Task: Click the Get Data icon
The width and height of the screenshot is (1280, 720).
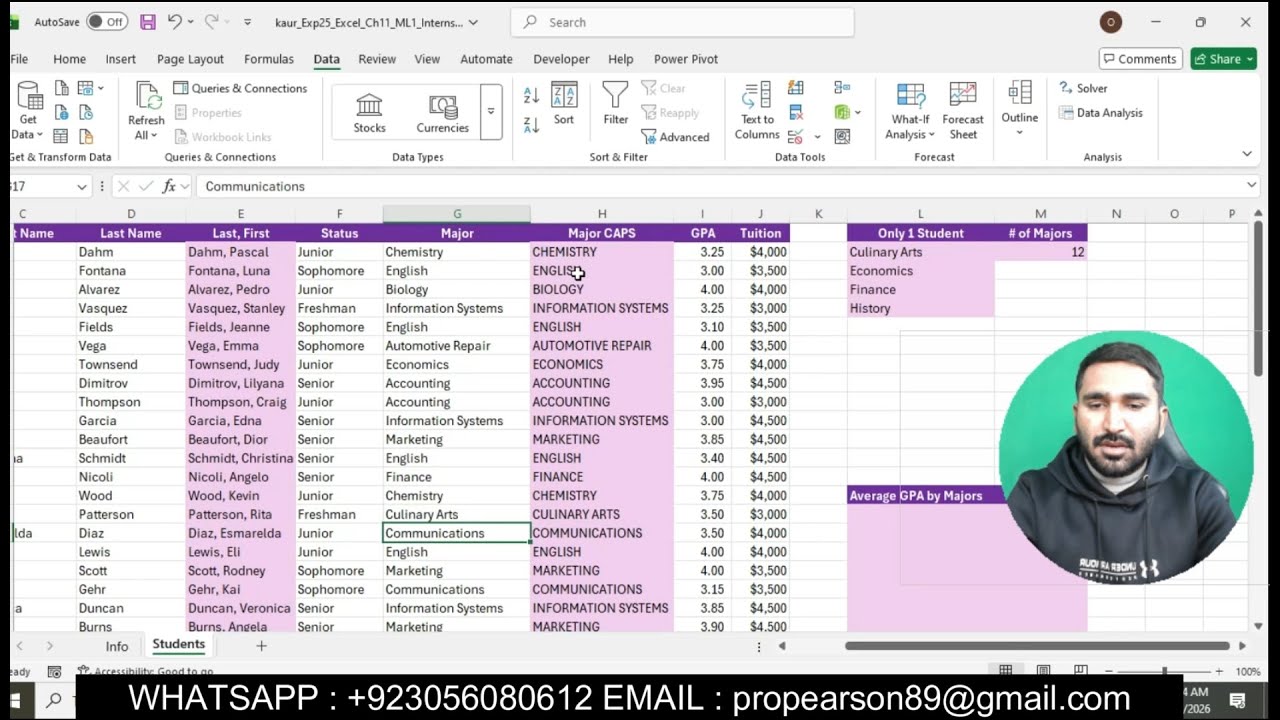Action: pyautogui.click(x=29, y=97)
